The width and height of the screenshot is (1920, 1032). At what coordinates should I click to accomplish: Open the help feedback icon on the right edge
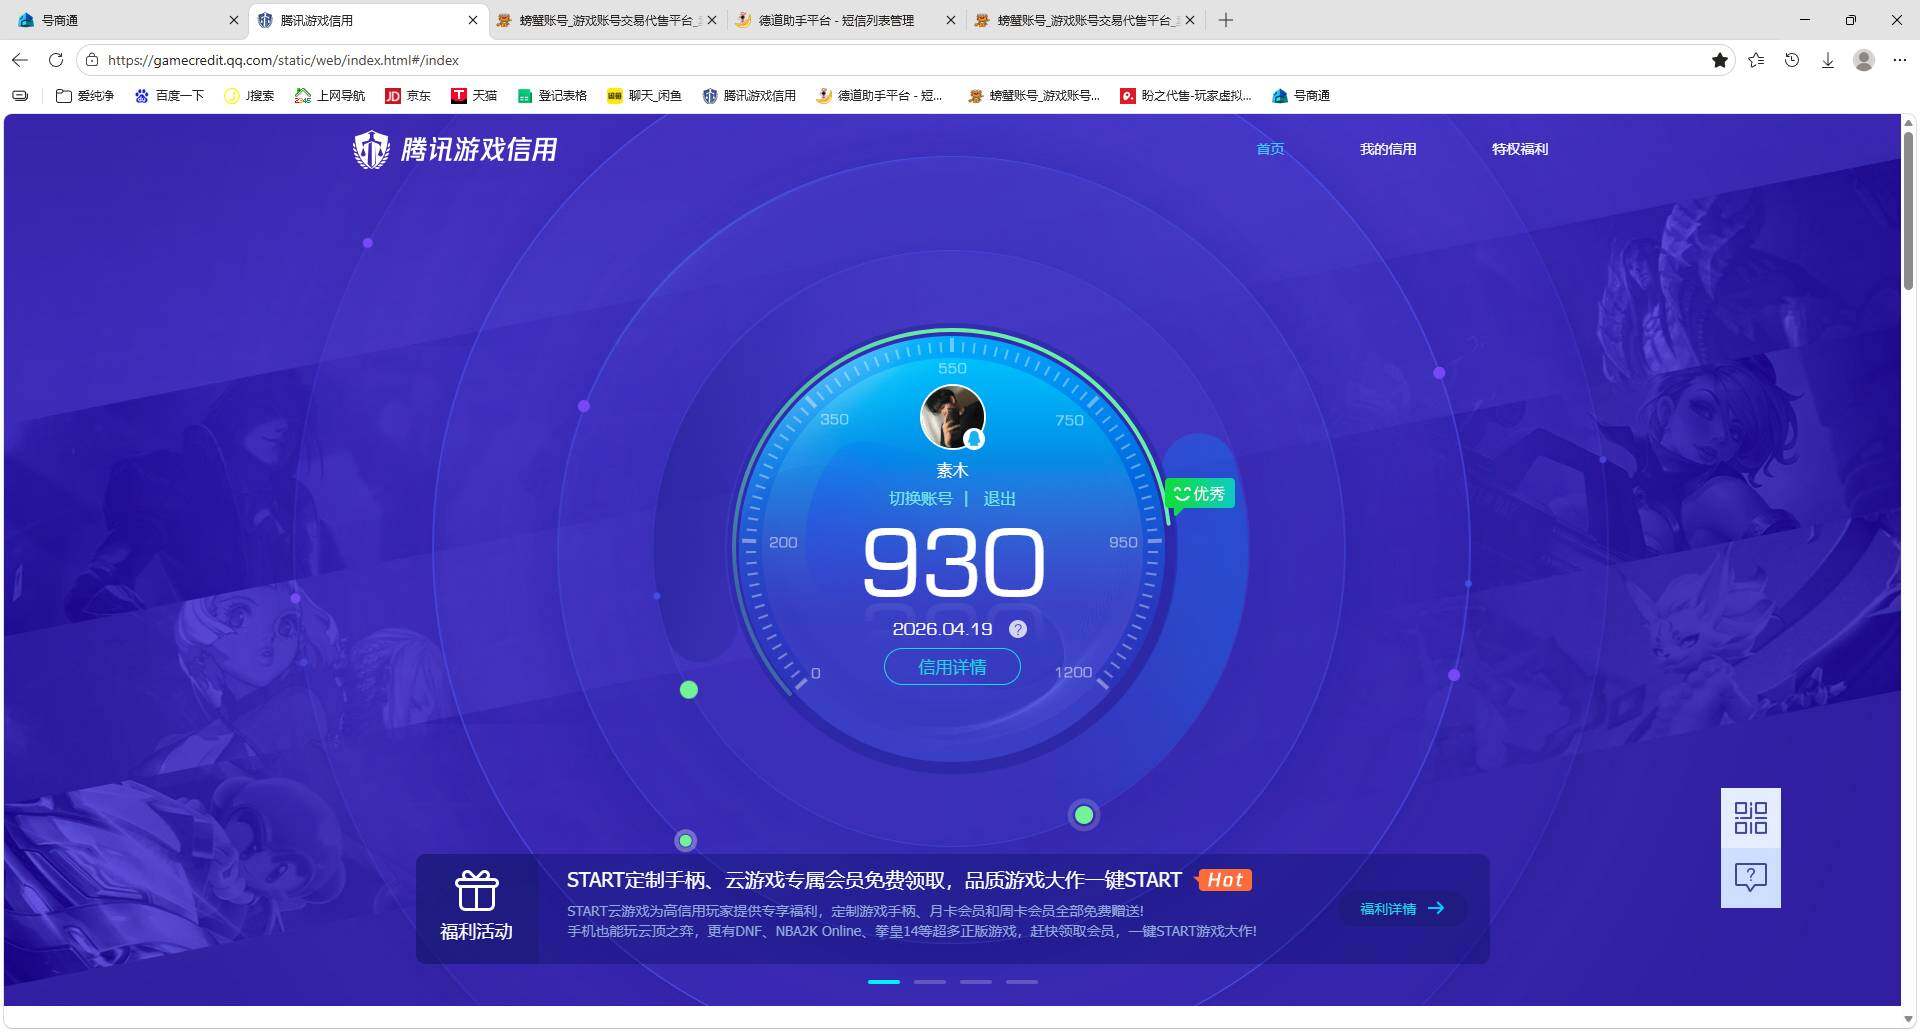1750,877
